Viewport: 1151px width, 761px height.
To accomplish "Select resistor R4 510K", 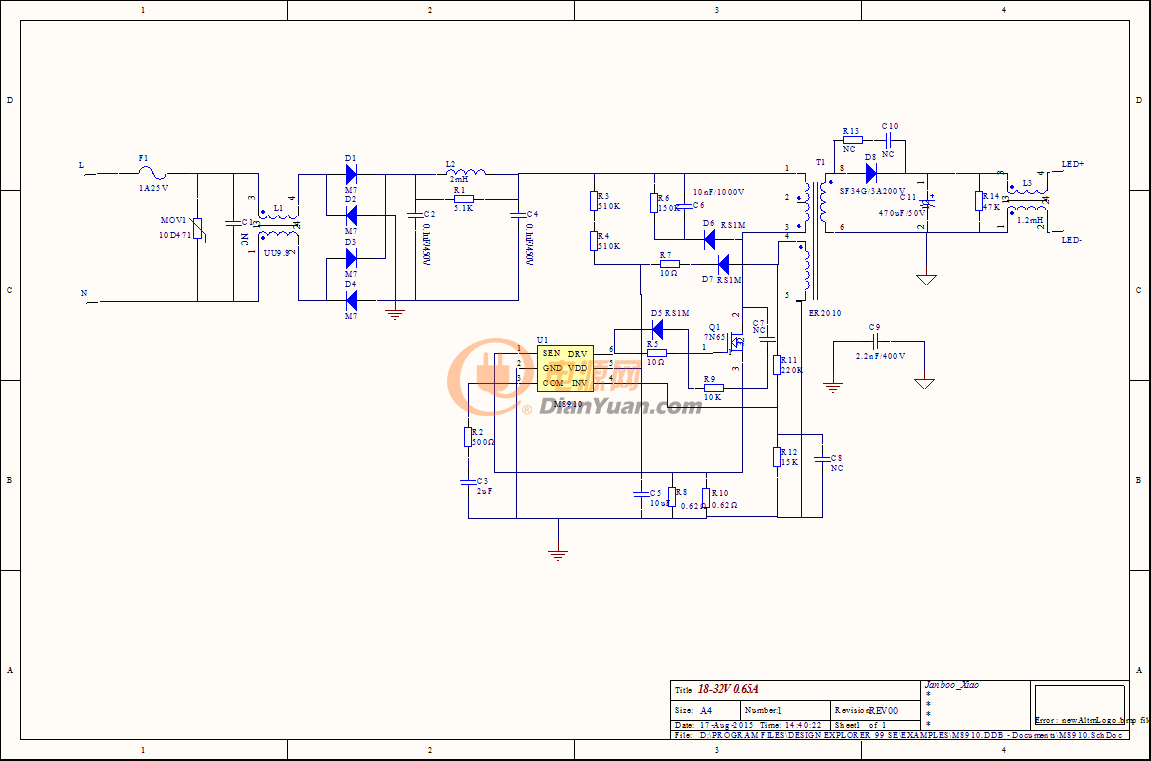I will pos(594,240).
